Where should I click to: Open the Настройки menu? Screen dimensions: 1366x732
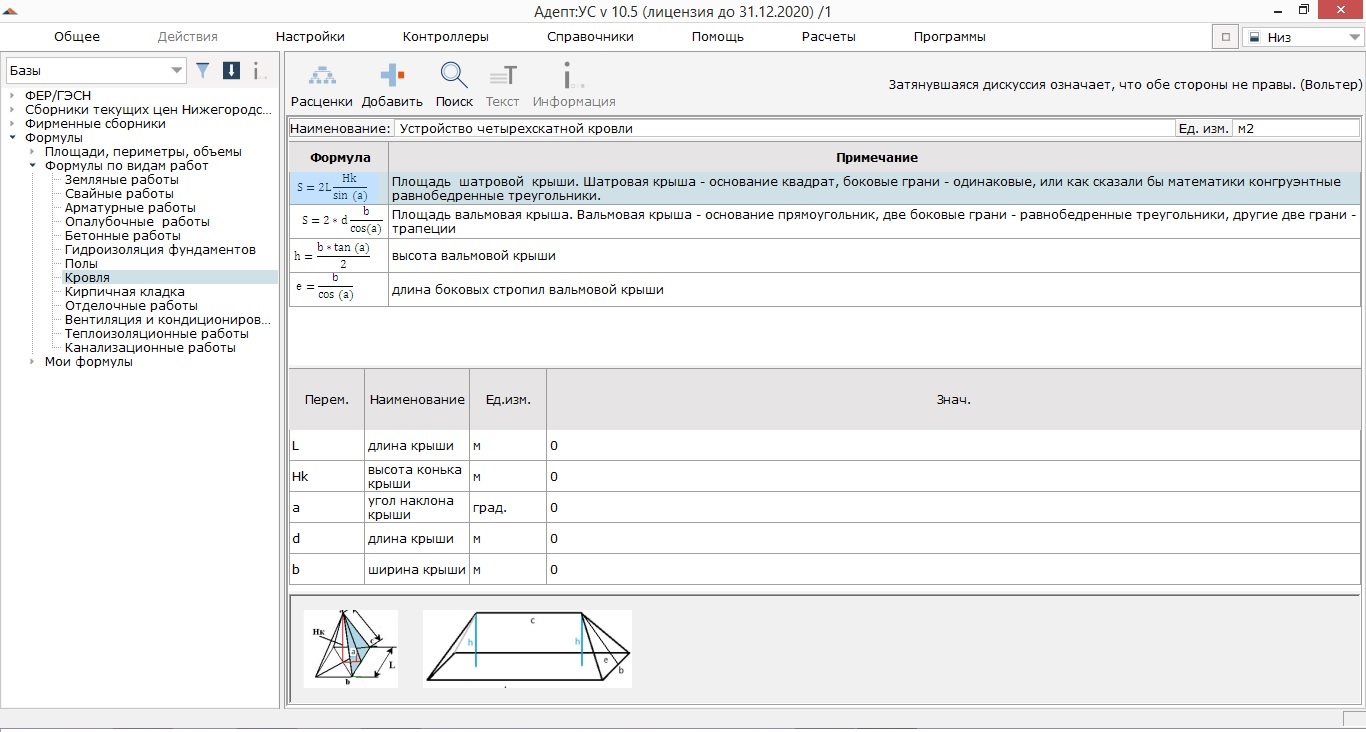coord(310,37)
